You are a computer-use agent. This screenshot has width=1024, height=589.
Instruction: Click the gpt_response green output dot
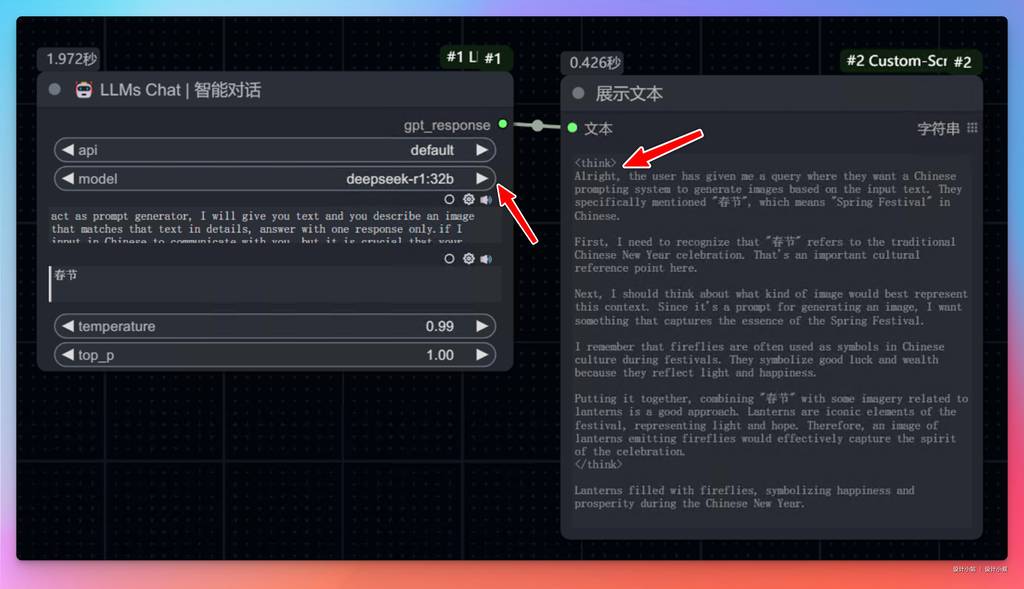(503, 125)
